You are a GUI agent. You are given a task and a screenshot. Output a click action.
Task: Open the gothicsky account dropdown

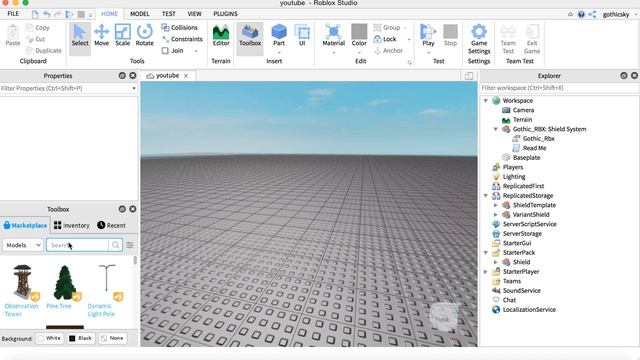click(x=620, y=14)
